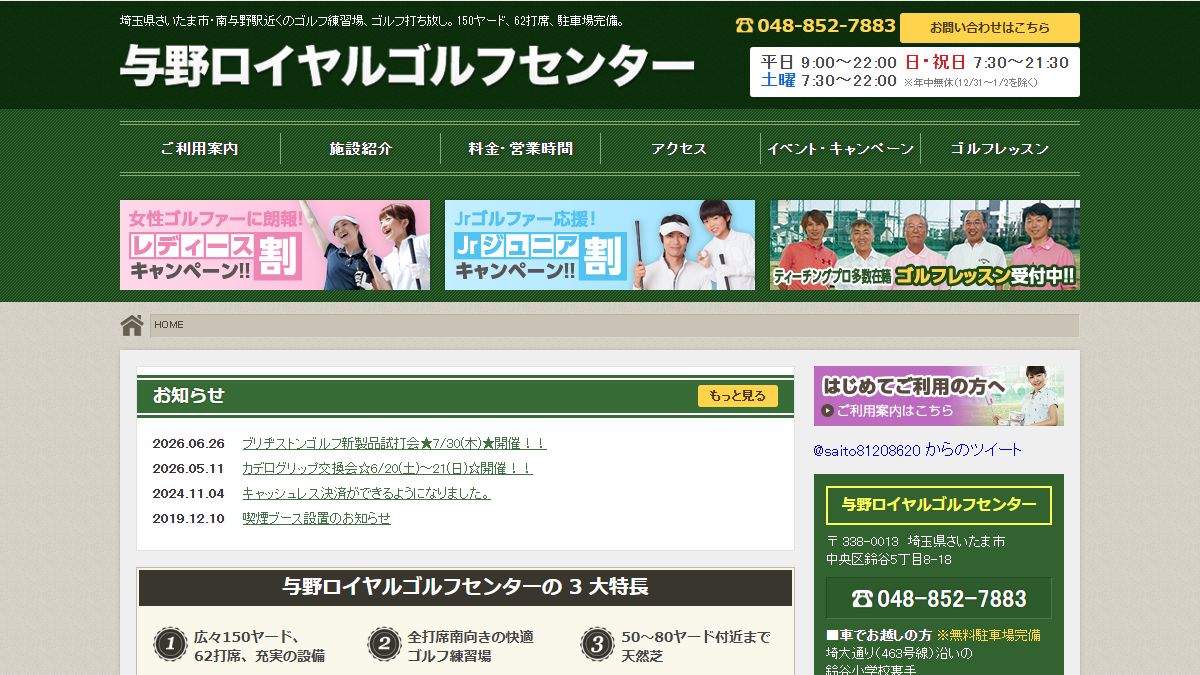Open the キャッシュレス決済 news link
The image size is (1200, 675).
[366, 493]
